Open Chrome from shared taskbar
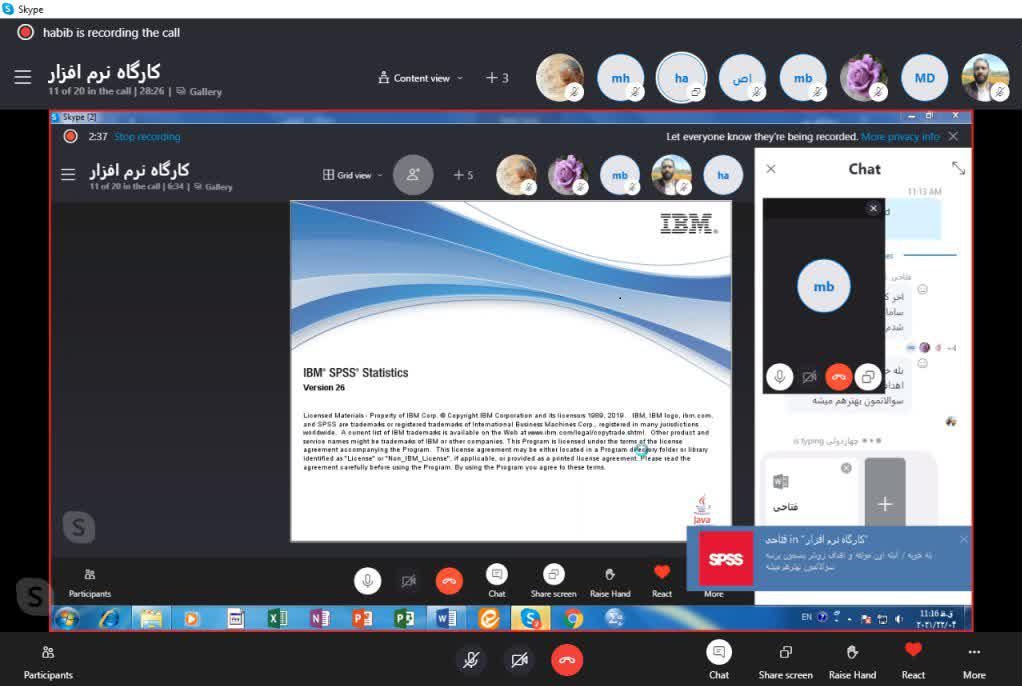The image size is (1022, 686). coord(572,618)
